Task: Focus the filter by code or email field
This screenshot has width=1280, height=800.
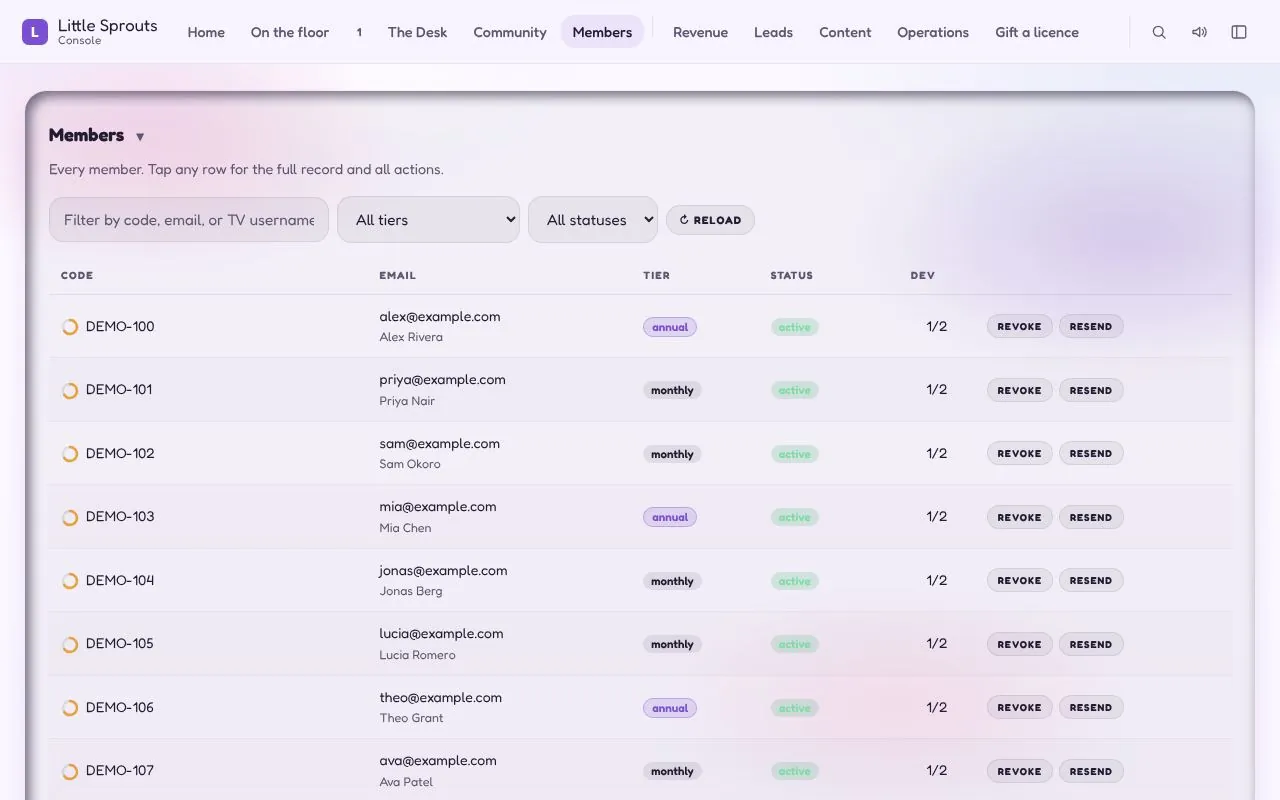Action: tap(189, 220)
